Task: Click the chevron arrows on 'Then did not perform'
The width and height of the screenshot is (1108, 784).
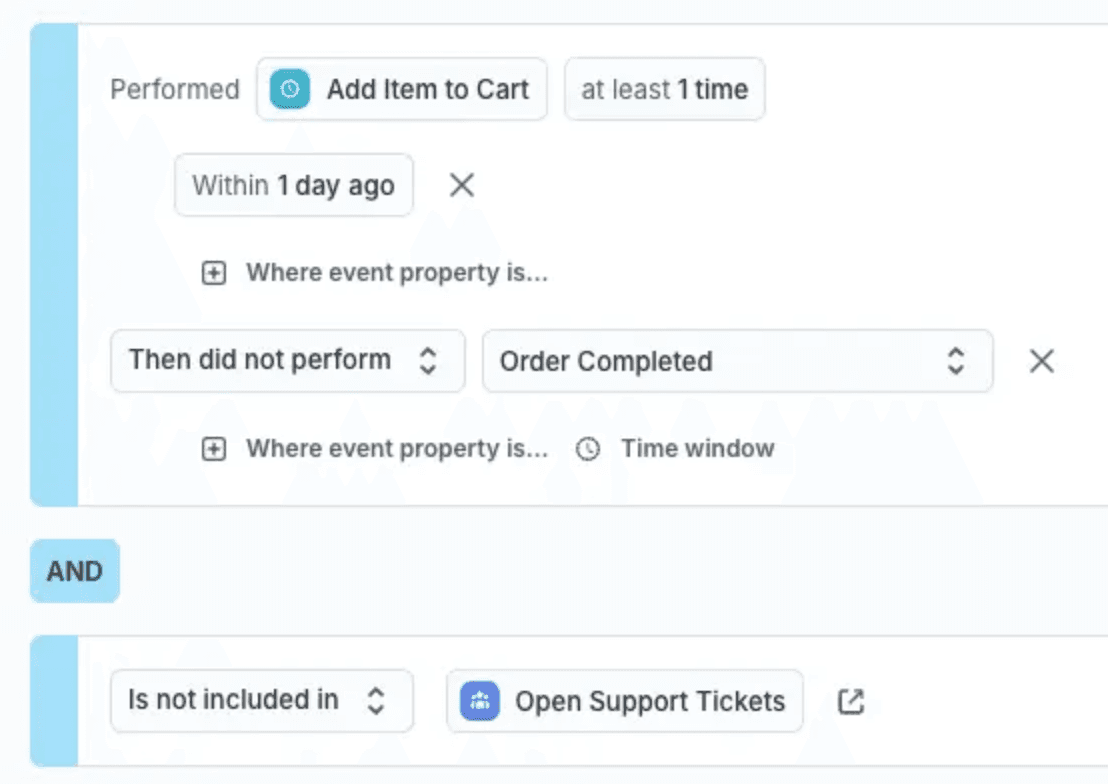Action: [428, 361]
